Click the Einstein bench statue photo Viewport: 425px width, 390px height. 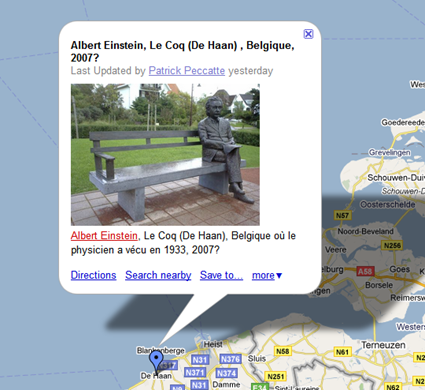[x=165, y=154]
